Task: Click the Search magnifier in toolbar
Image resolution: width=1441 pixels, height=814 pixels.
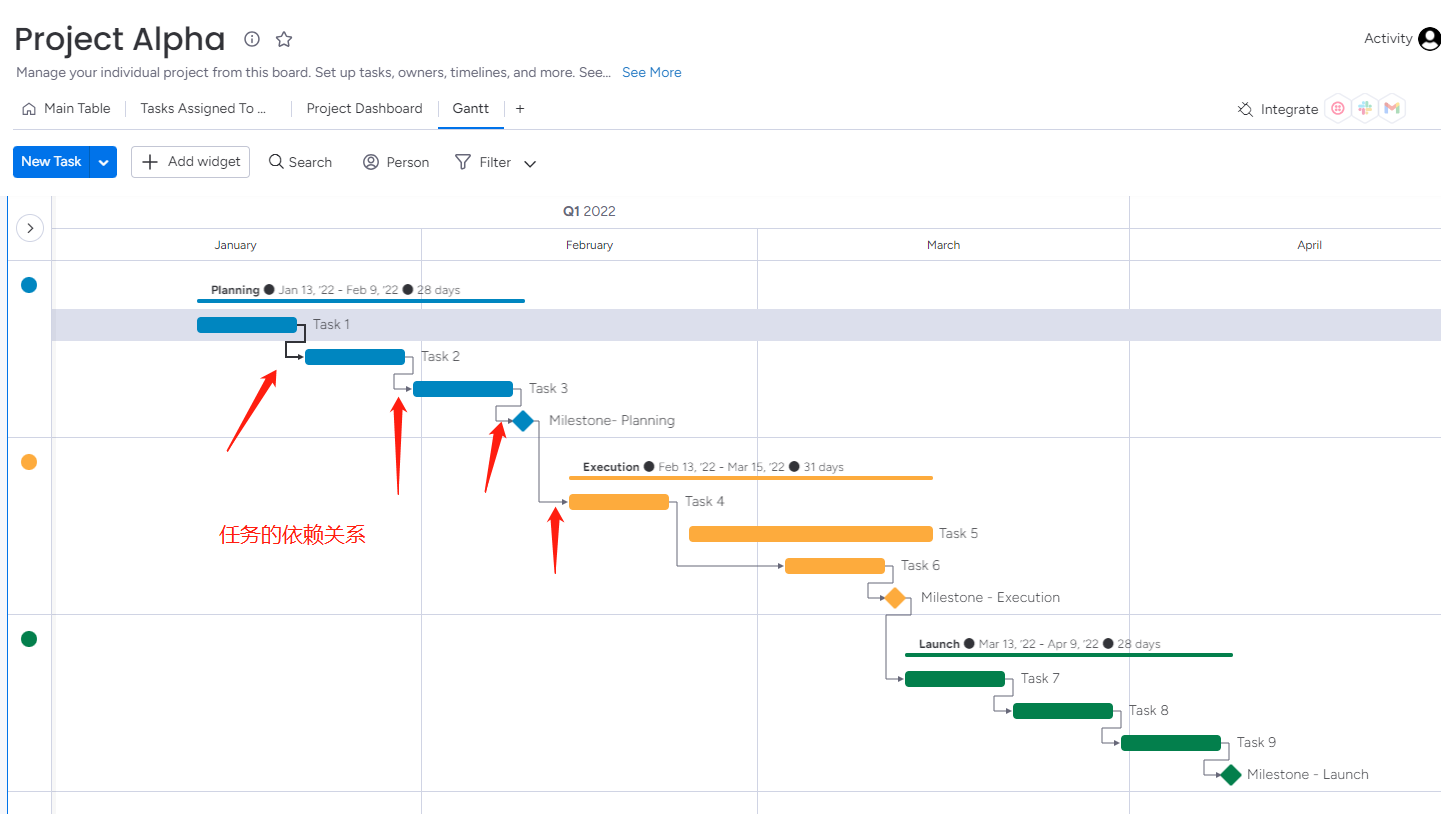Action: [277, 162]
